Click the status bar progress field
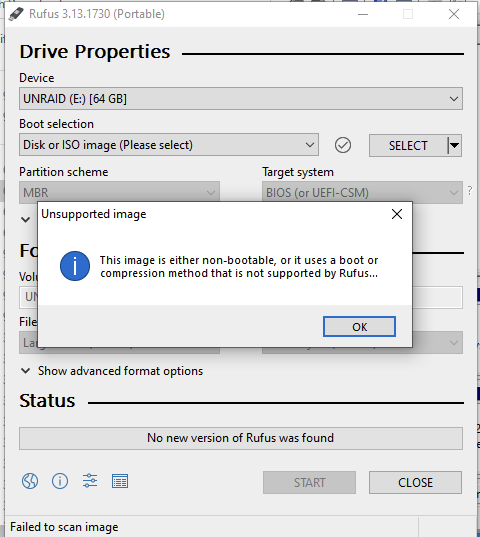 point(241,438)
